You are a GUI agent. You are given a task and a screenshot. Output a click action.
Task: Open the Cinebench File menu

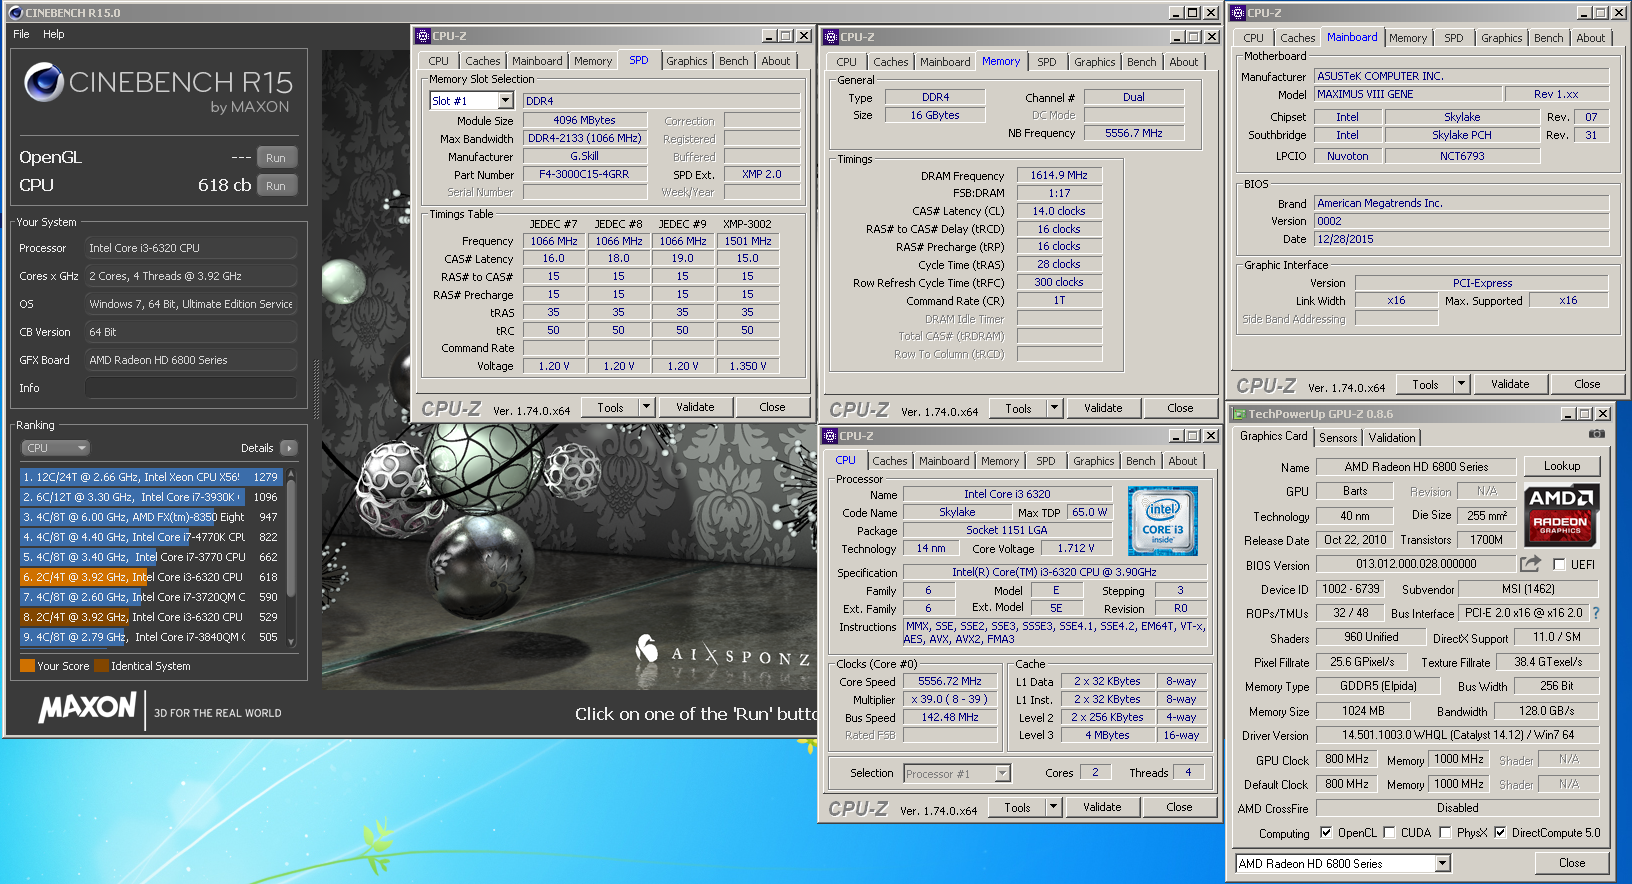pos(21,34)
